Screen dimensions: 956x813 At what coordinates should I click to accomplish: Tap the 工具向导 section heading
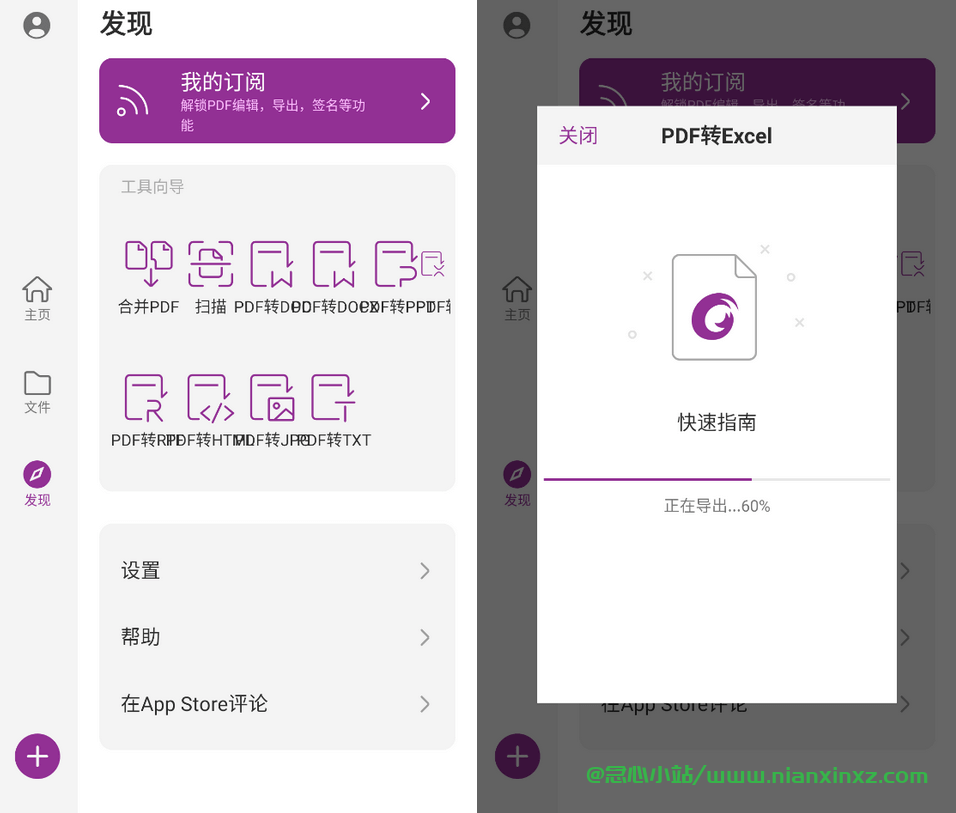152,187
